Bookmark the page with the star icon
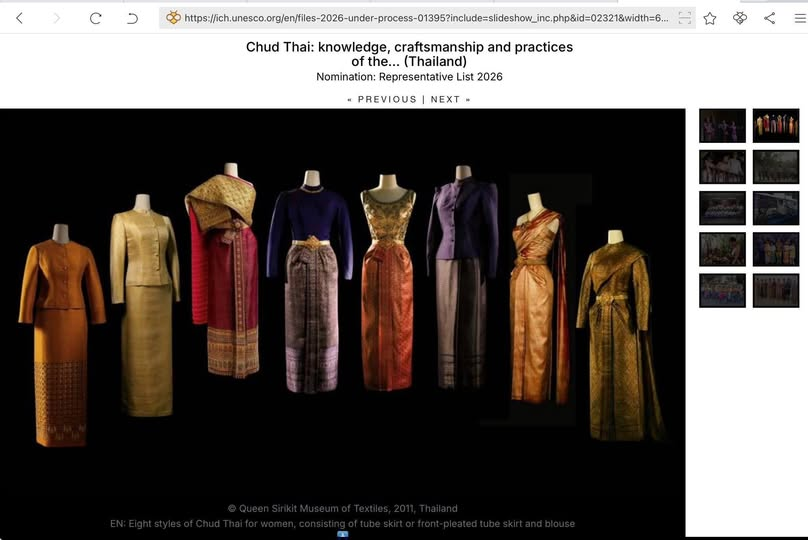Screen dimensions: 808x540 [x=710, y=19]
